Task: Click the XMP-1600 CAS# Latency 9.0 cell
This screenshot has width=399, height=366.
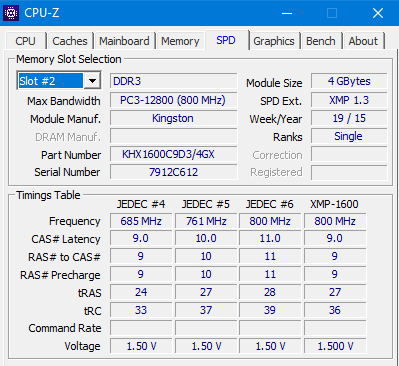Action: (x=335, y=238)
